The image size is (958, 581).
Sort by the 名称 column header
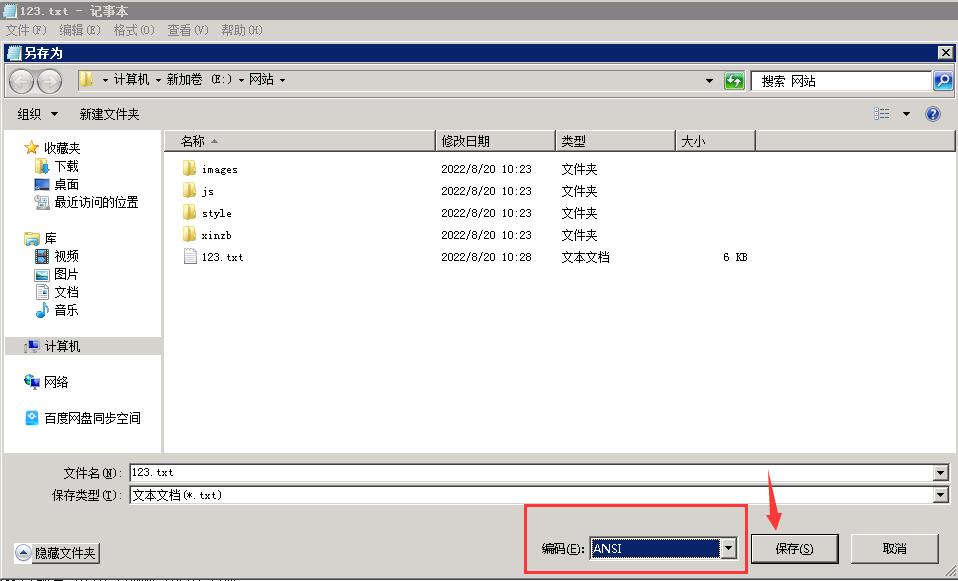click(x=299, y=141)
